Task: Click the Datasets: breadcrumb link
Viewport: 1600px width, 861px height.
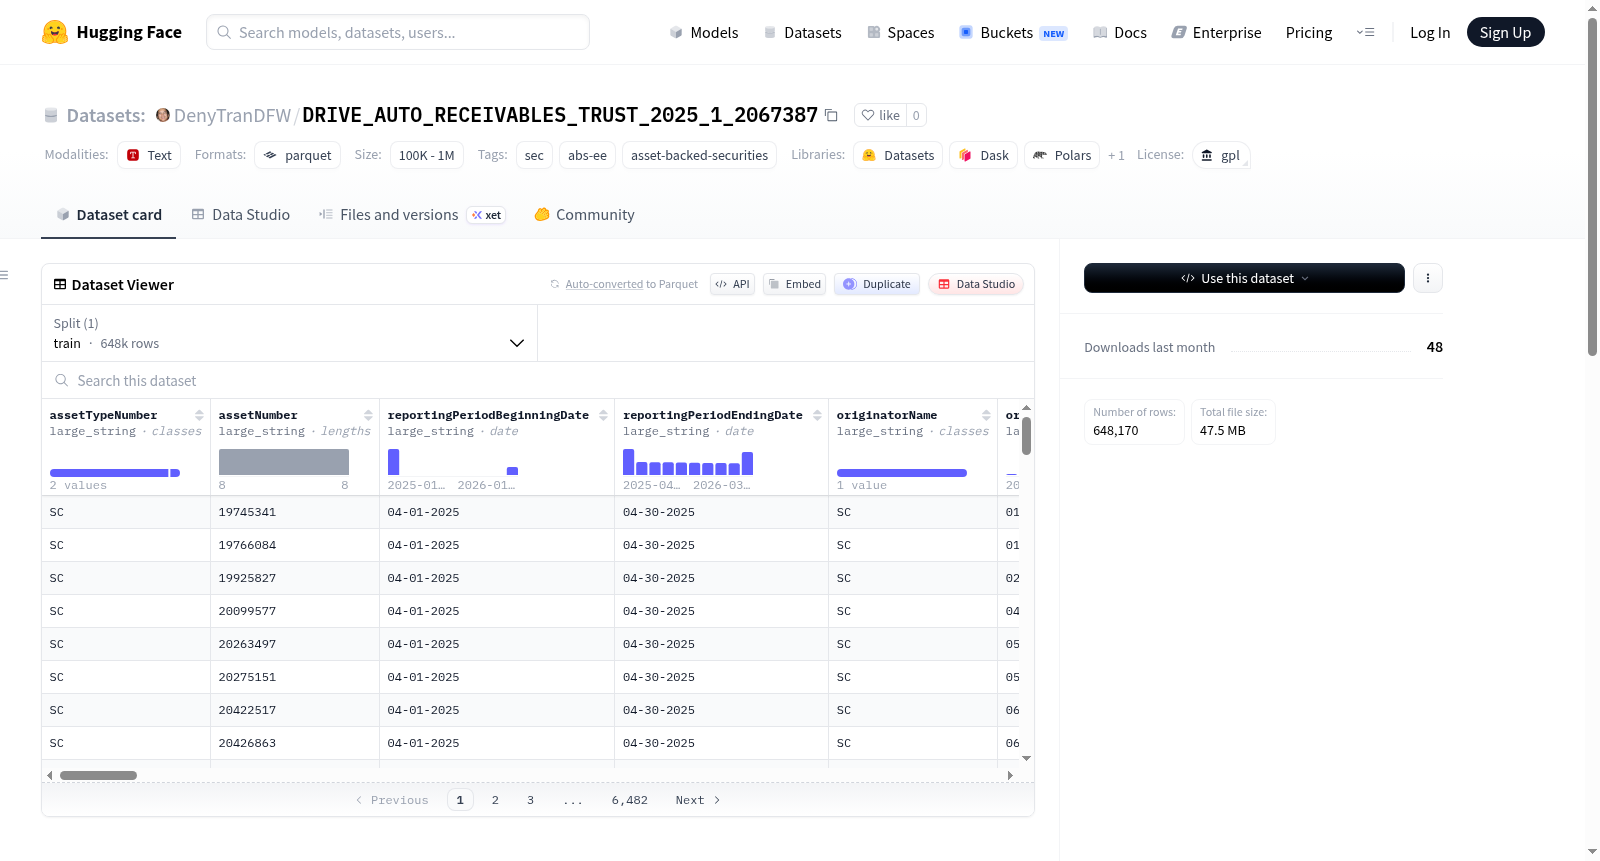Action: (105, 115)
